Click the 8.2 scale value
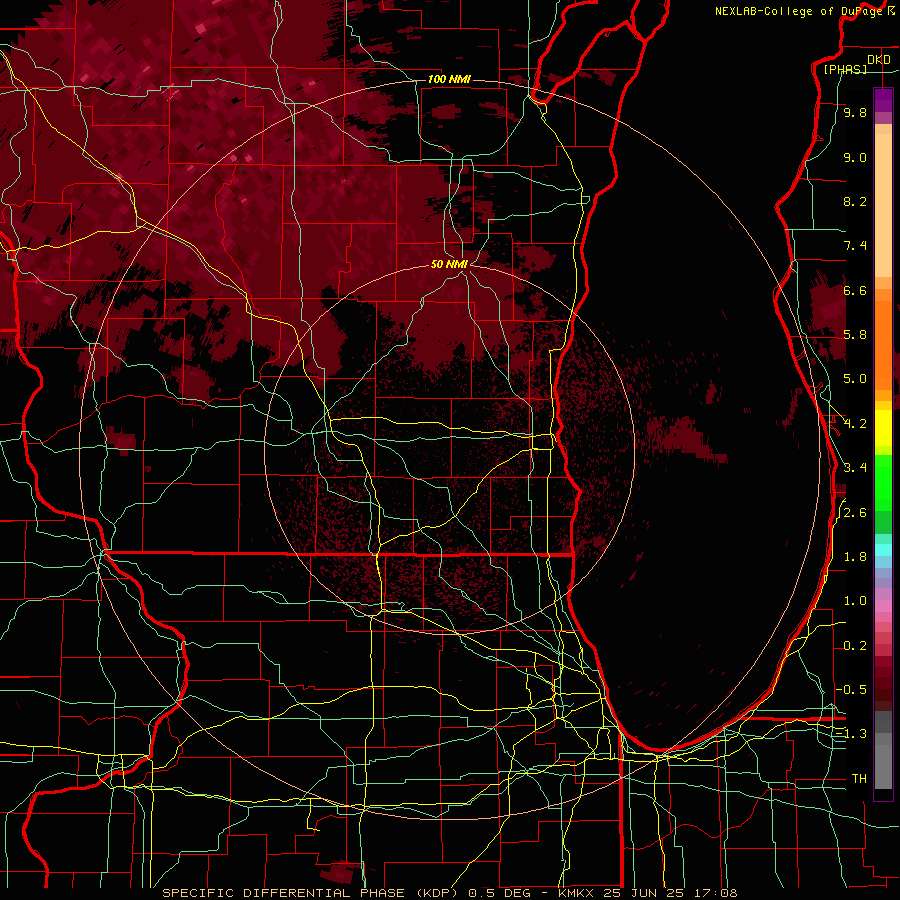 [855, 201]
